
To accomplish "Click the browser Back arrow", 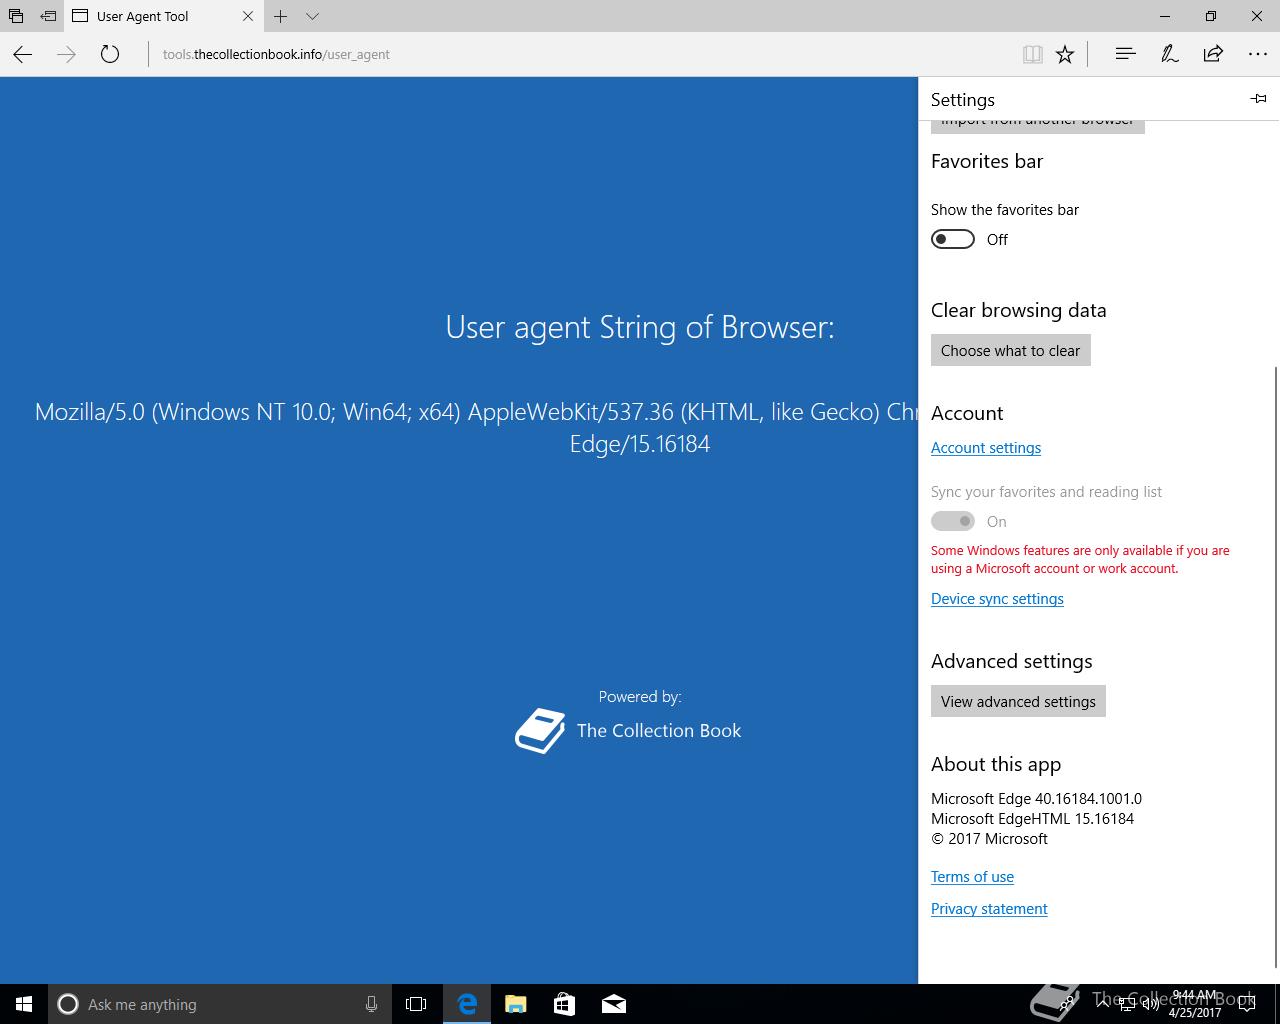I will 22,55.
